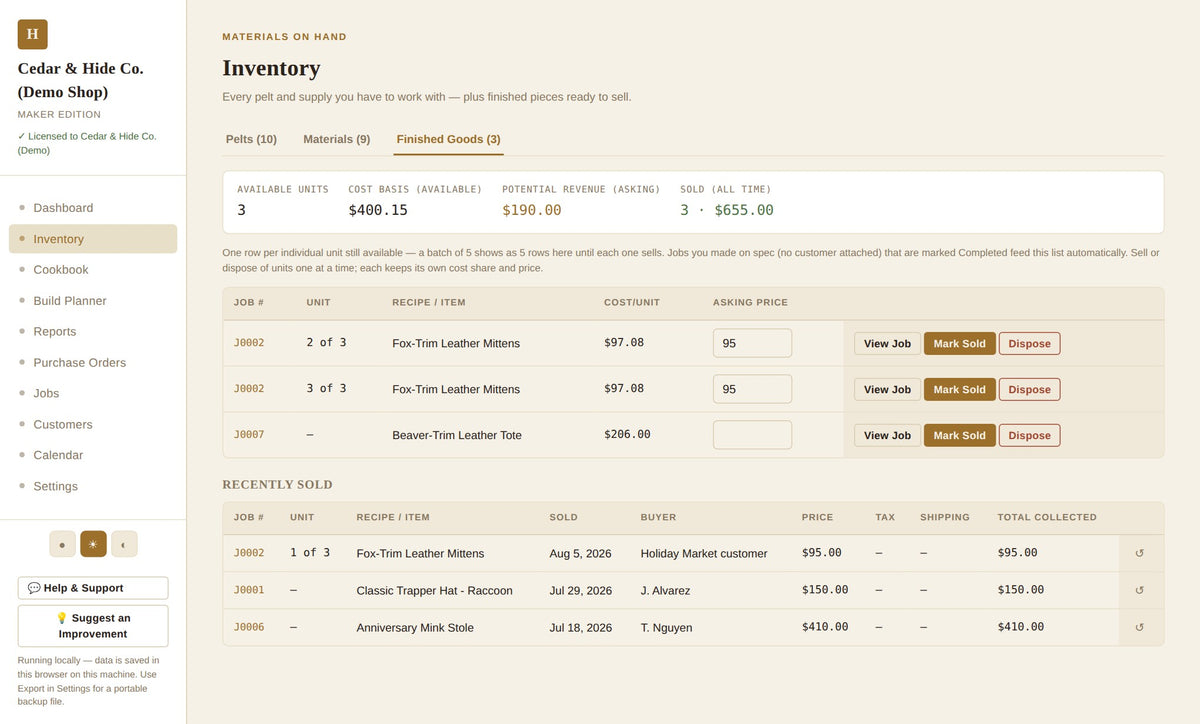
Task: Open job J0002 link in Recently Sold
Action: 249,553
